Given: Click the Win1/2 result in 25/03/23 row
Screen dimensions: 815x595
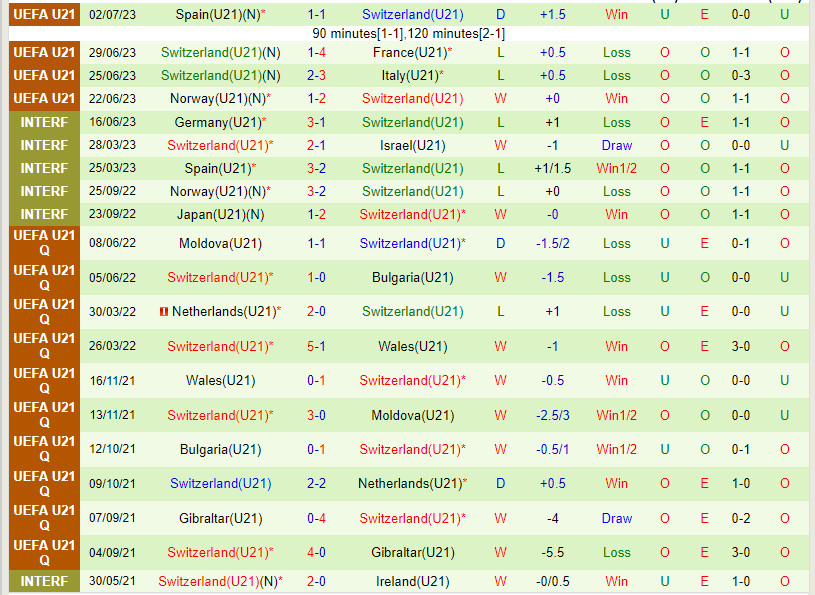Looking at the screenshot, I should tap(616, 168).
